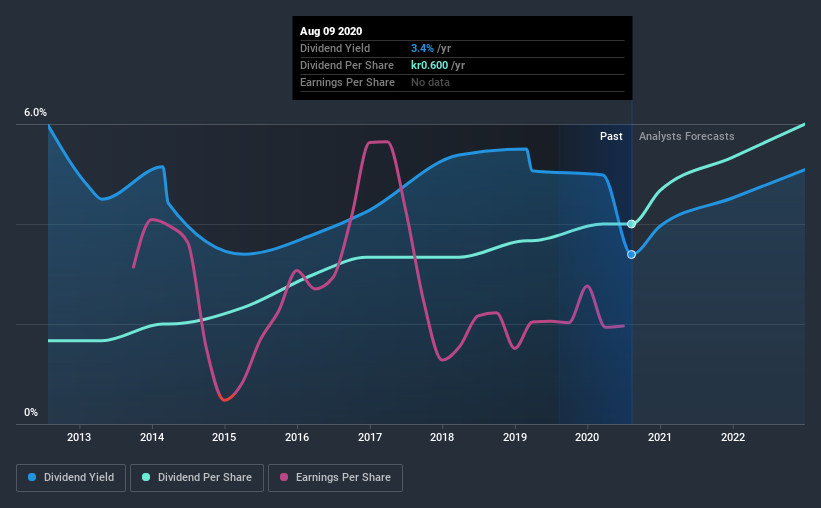Click the pink Earnings Per Share legend dot
The image size is (821, 508).
[x=284, y=477]
